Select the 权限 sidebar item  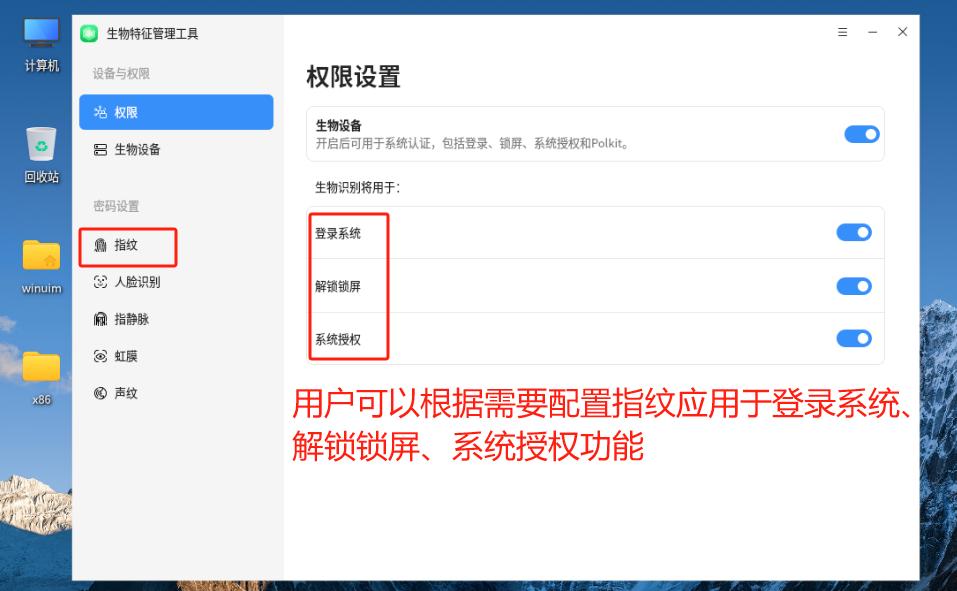(x=176, y=112)
